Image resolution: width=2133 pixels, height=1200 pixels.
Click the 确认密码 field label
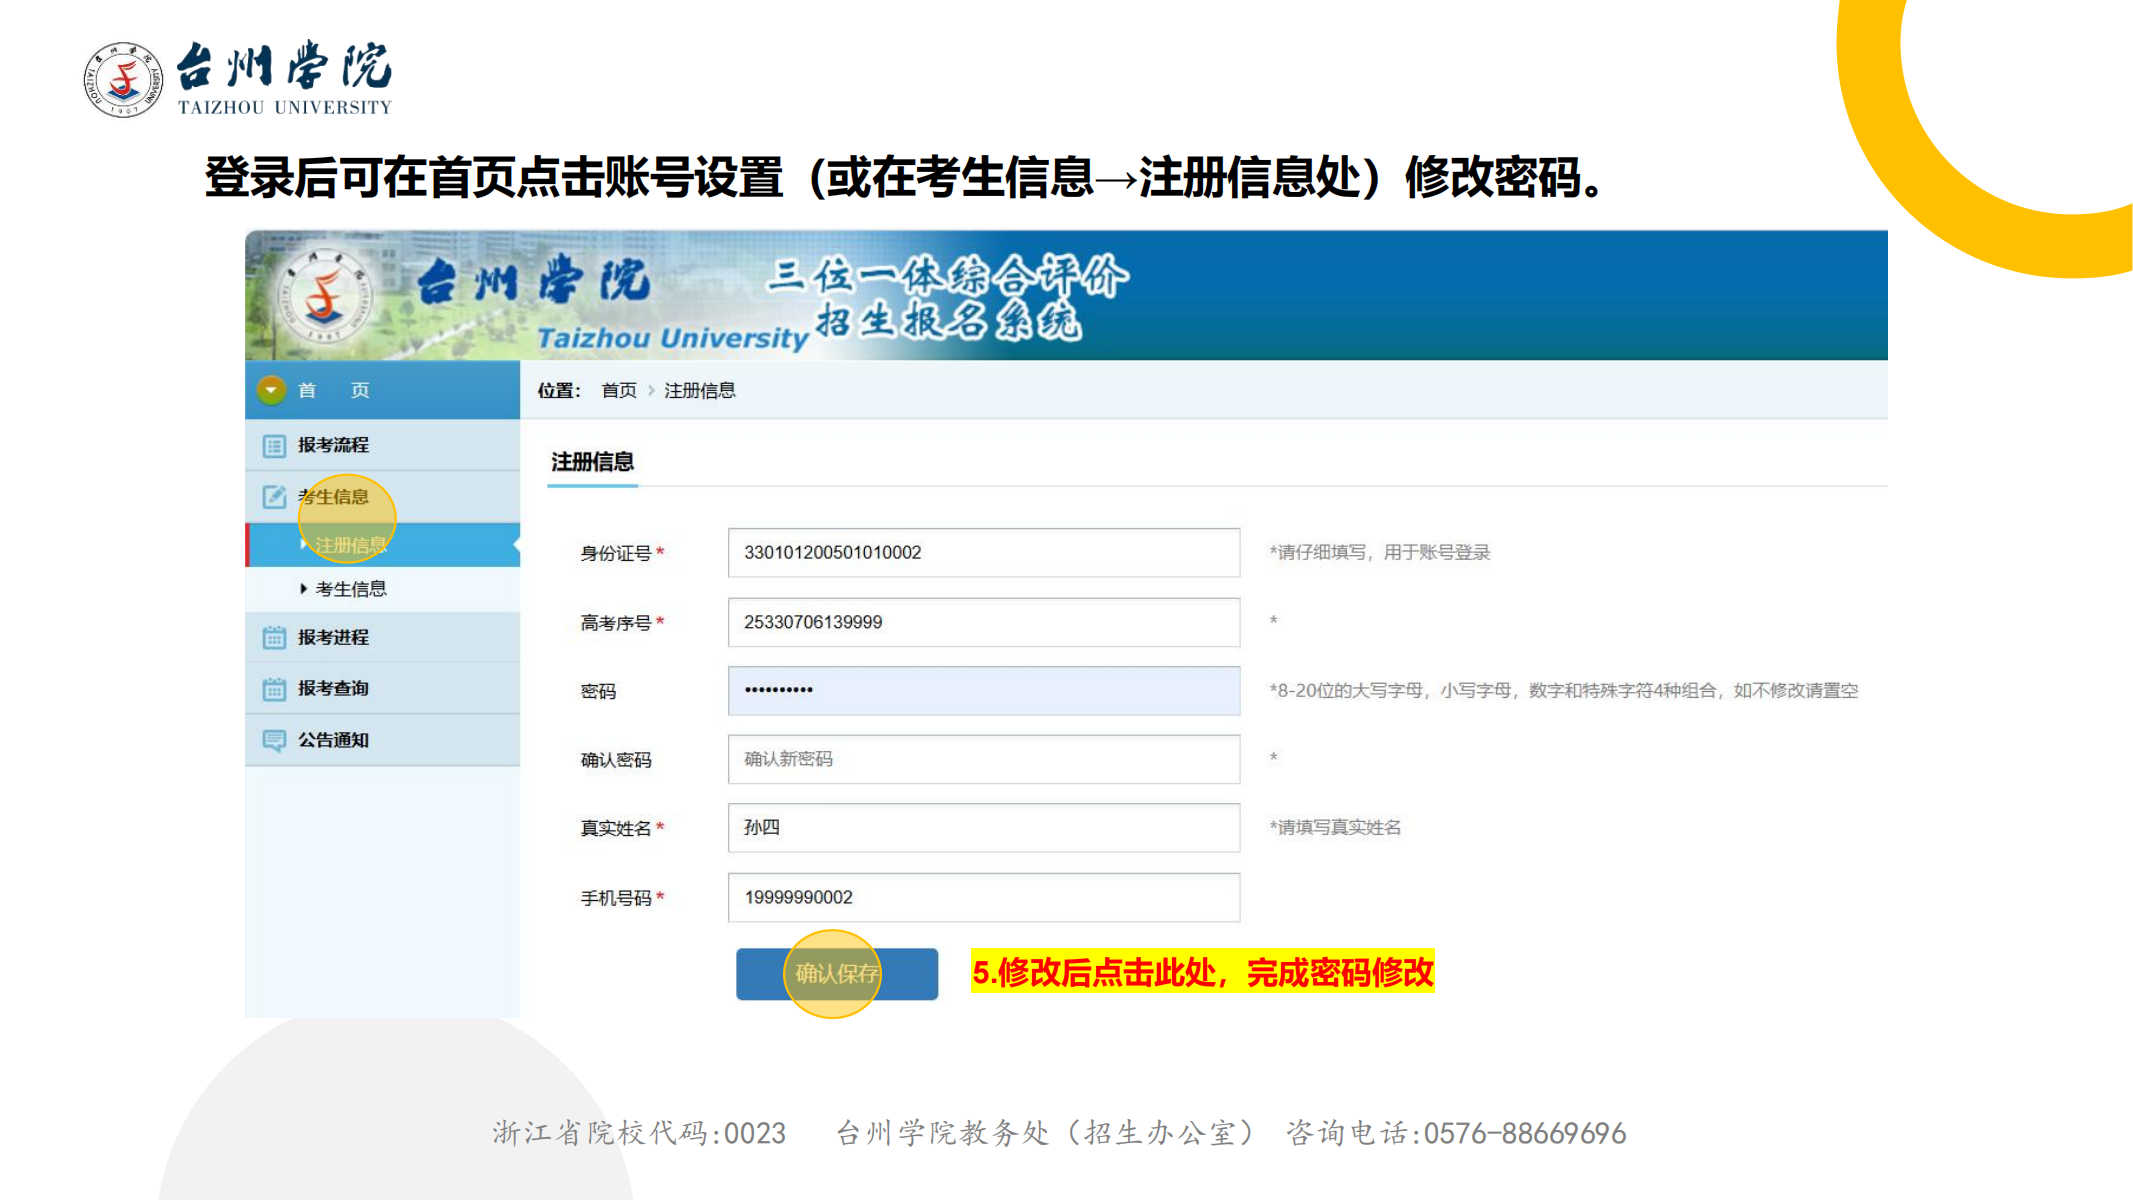[616, 760]
